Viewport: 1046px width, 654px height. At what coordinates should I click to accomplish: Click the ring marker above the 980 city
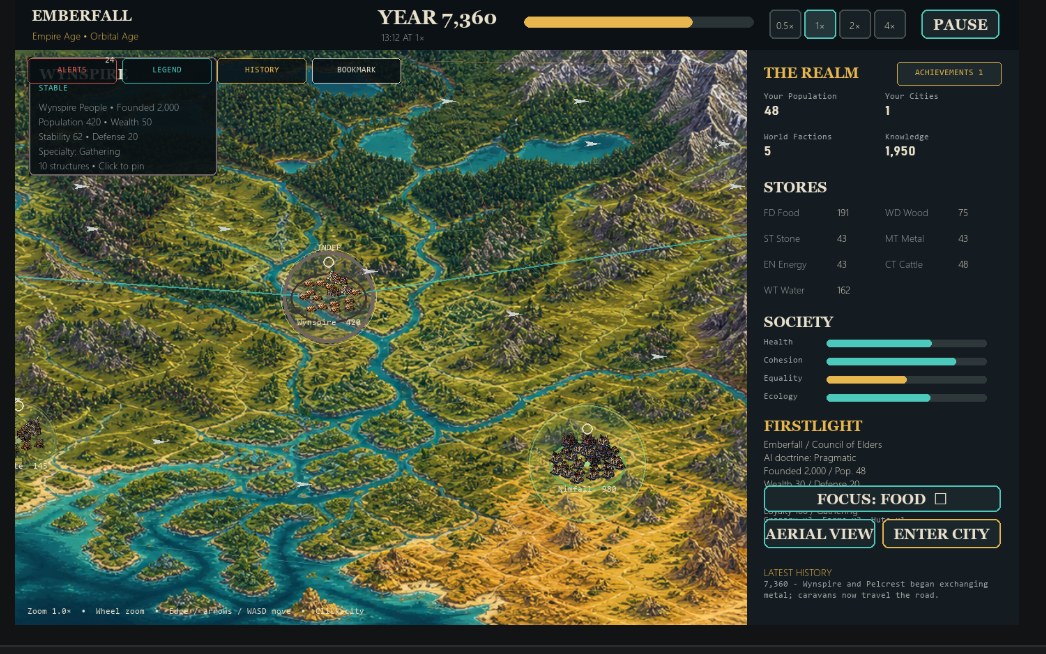click(586, 429)
